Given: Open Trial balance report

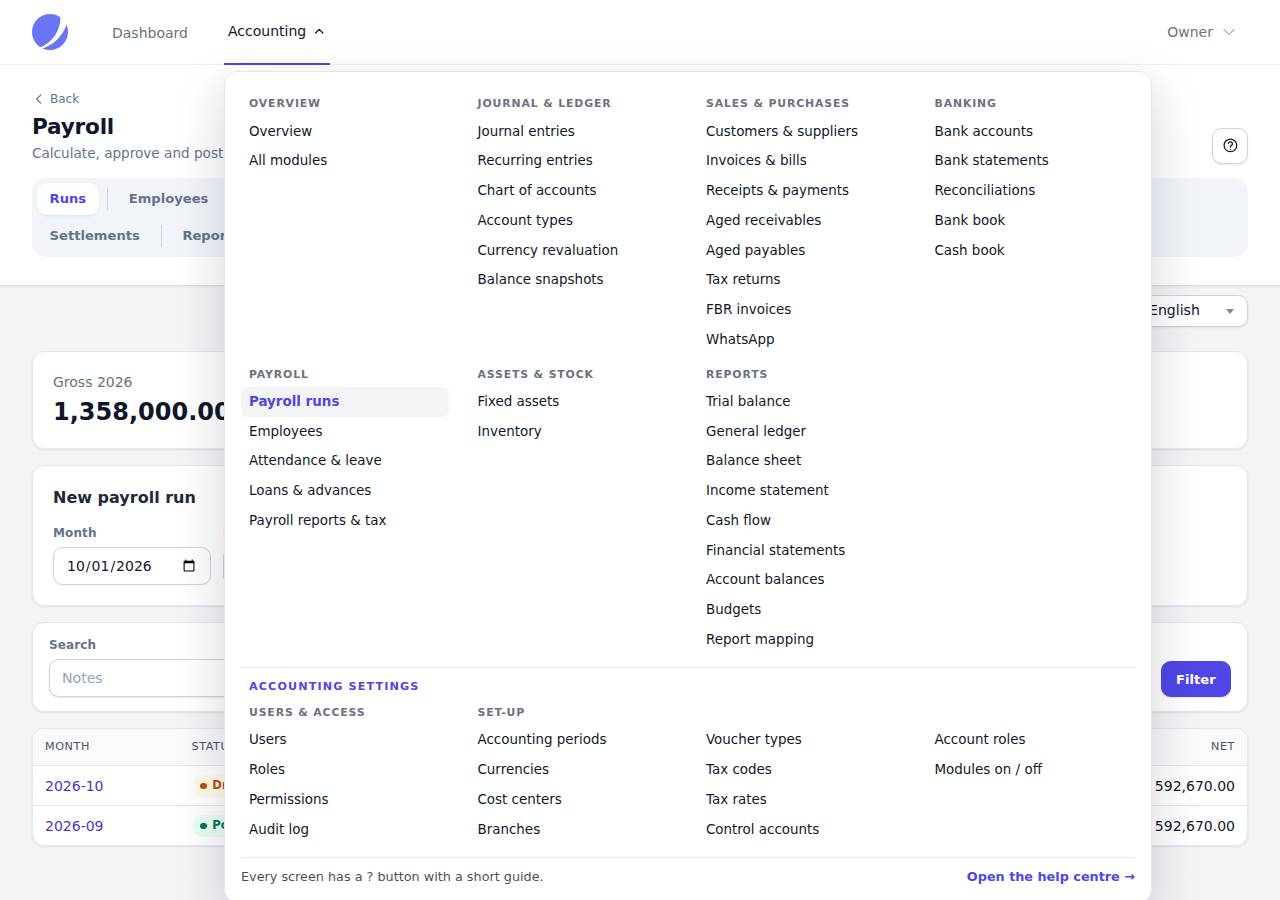Looking at the screenshot, I should pos(748,401).
